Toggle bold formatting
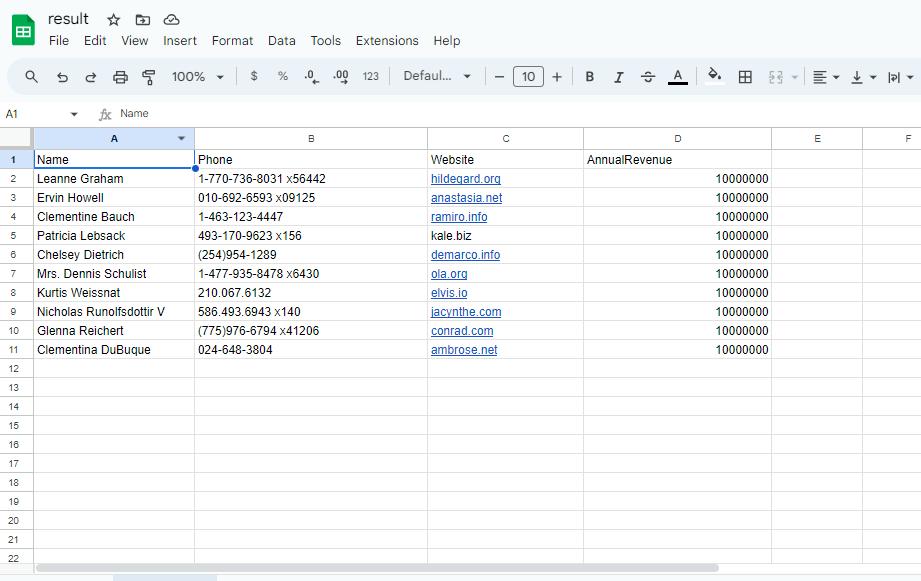Screen dimensions: 921x581 coord(590,77)
